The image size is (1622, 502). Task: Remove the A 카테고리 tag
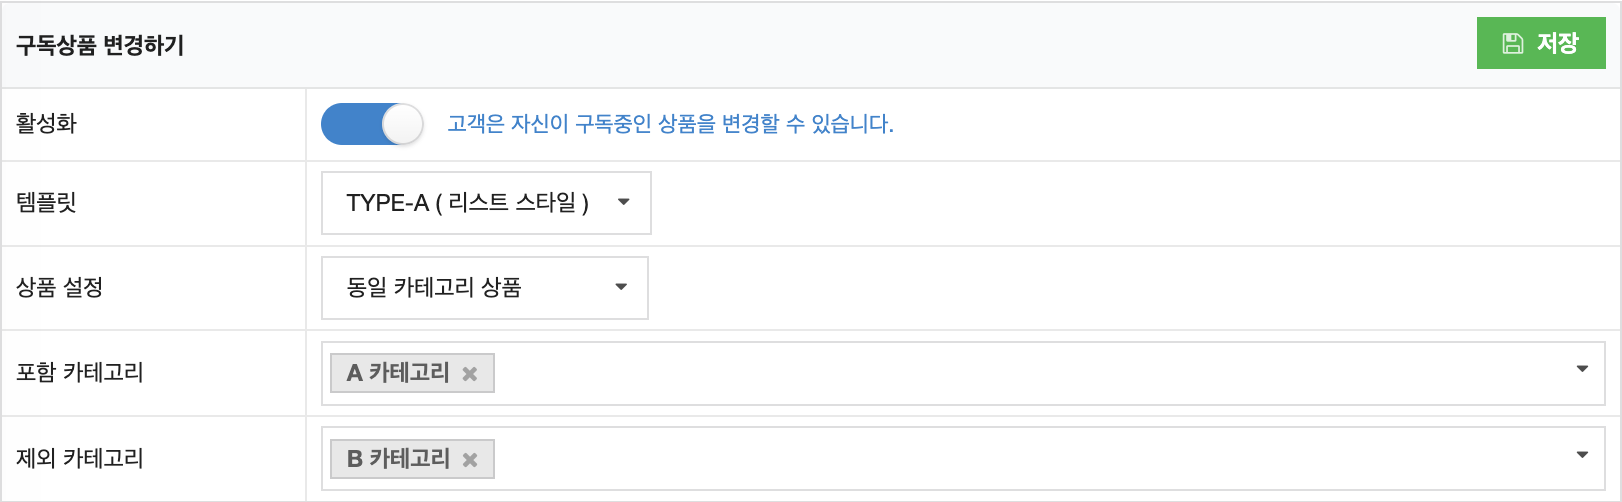tap(469, 374)
